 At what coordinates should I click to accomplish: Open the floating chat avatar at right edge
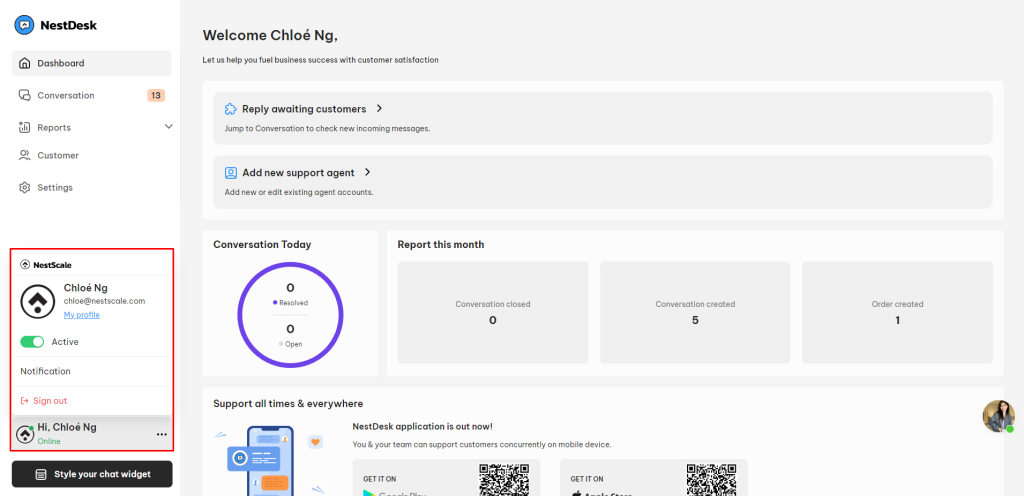[x=999, y=416]
